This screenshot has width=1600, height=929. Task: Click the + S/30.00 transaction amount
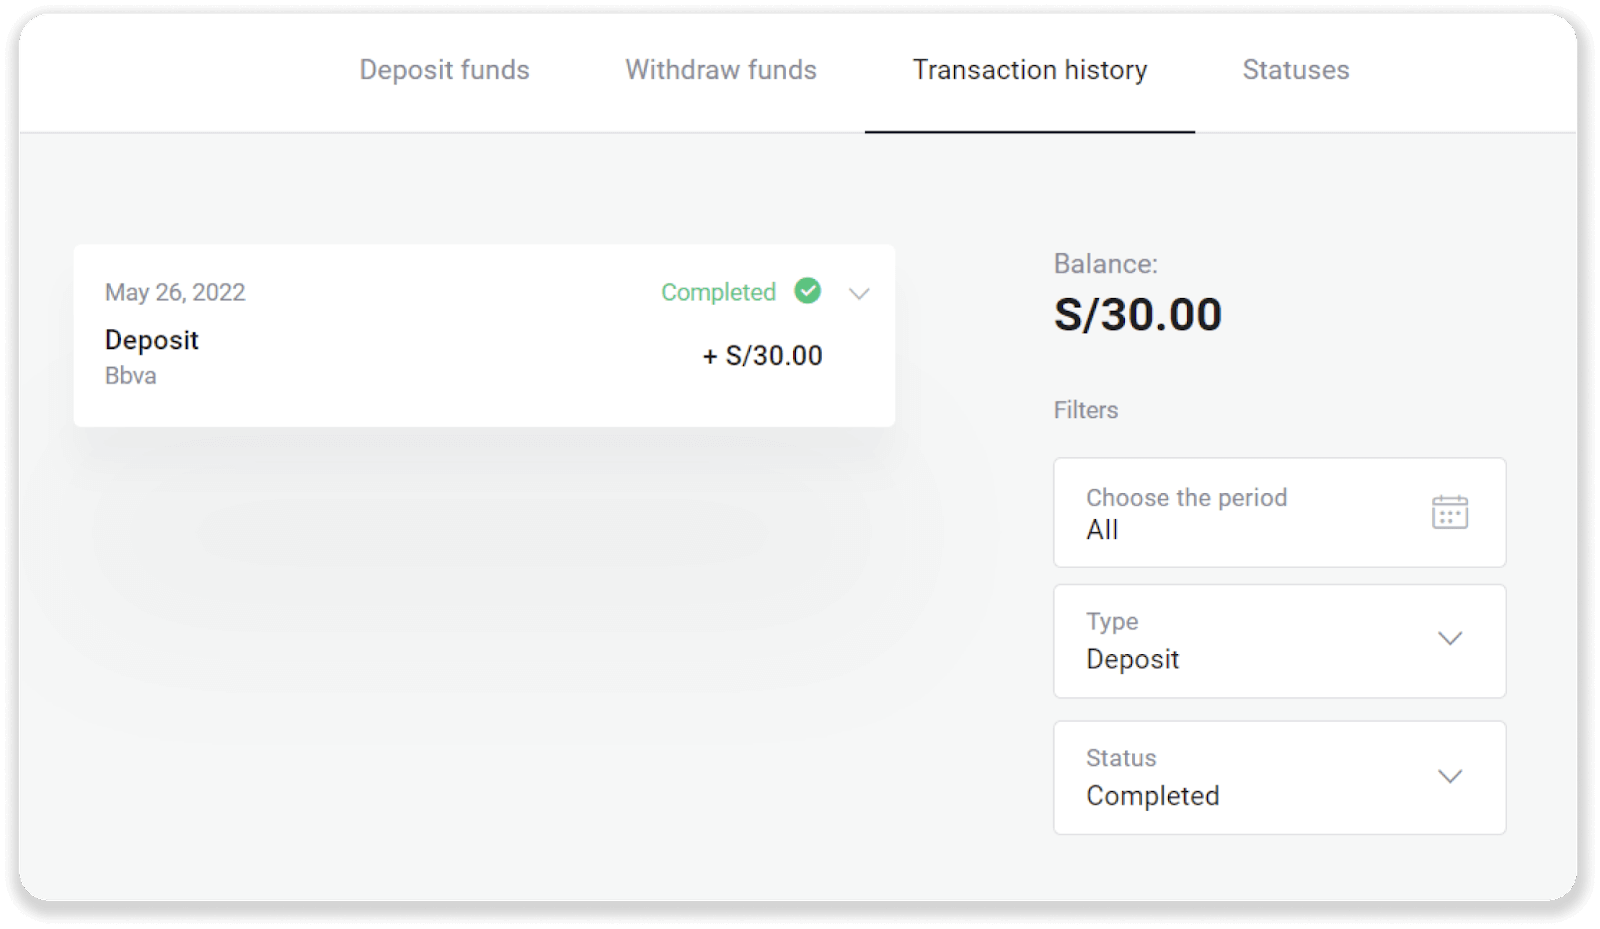click(x=763, y=356)
